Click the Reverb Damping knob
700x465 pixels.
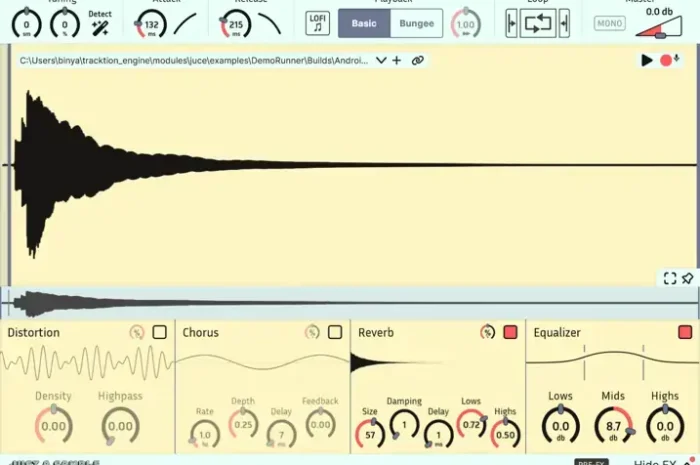pyautogui.click(x=404, y=425)
